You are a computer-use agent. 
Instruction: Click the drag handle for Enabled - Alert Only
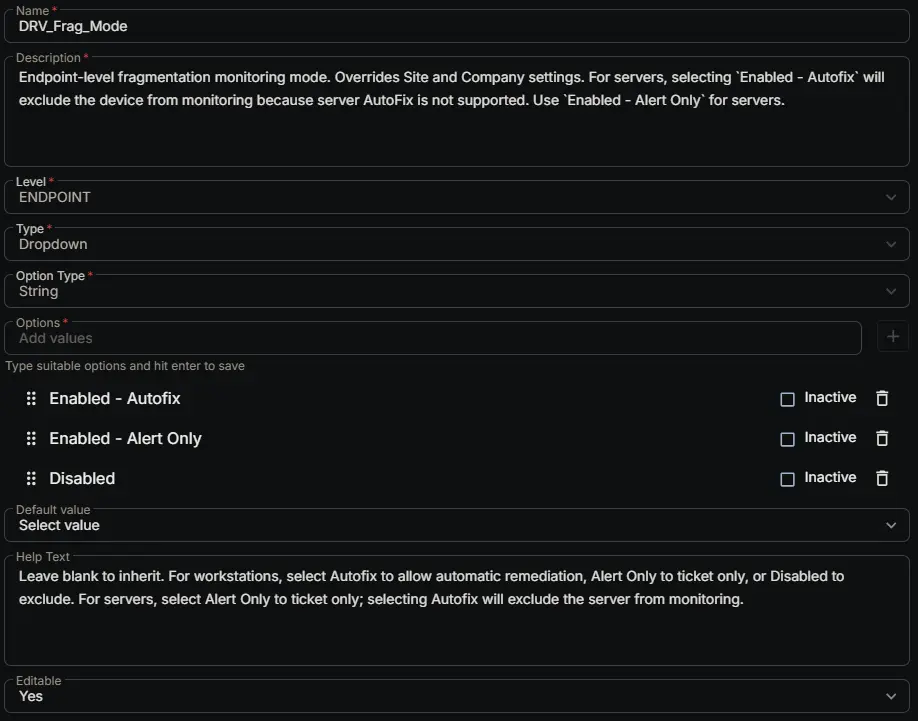coord(31,438)
